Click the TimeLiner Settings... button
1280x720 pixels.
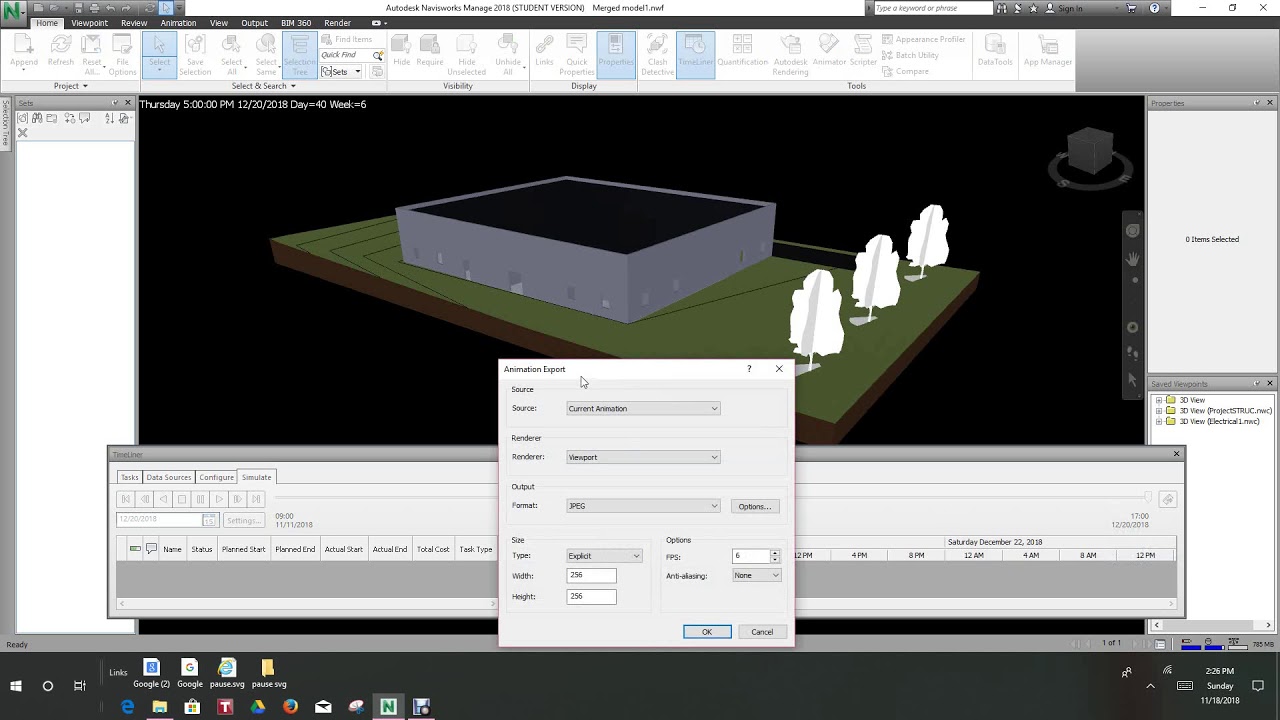point(243,520)
